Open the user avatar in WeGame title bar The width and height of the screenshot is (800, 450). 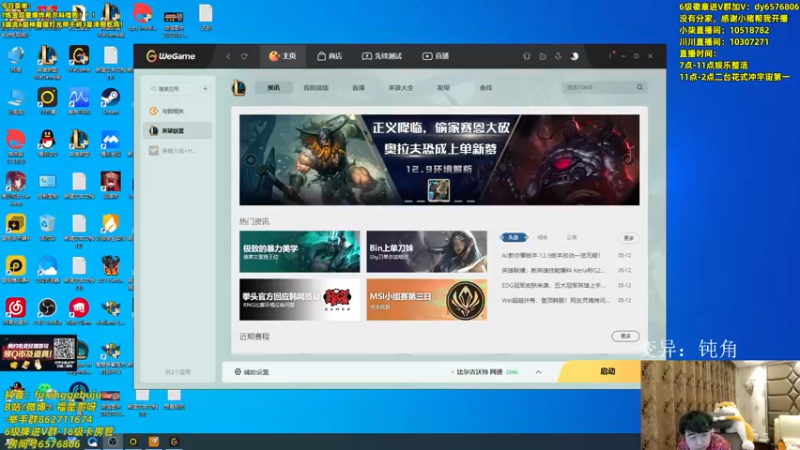point(574,56)
